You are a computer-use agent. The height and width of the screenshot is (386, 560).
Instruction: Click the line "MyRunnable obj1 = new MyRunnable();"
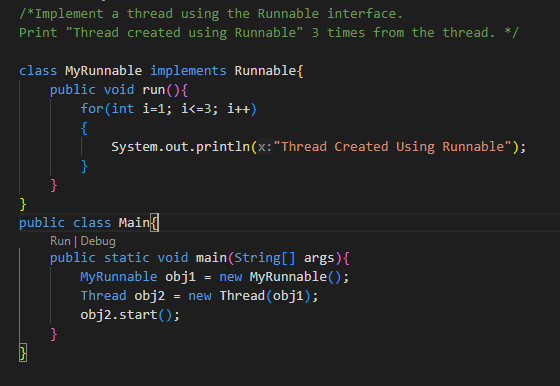[x=215, y=277]
